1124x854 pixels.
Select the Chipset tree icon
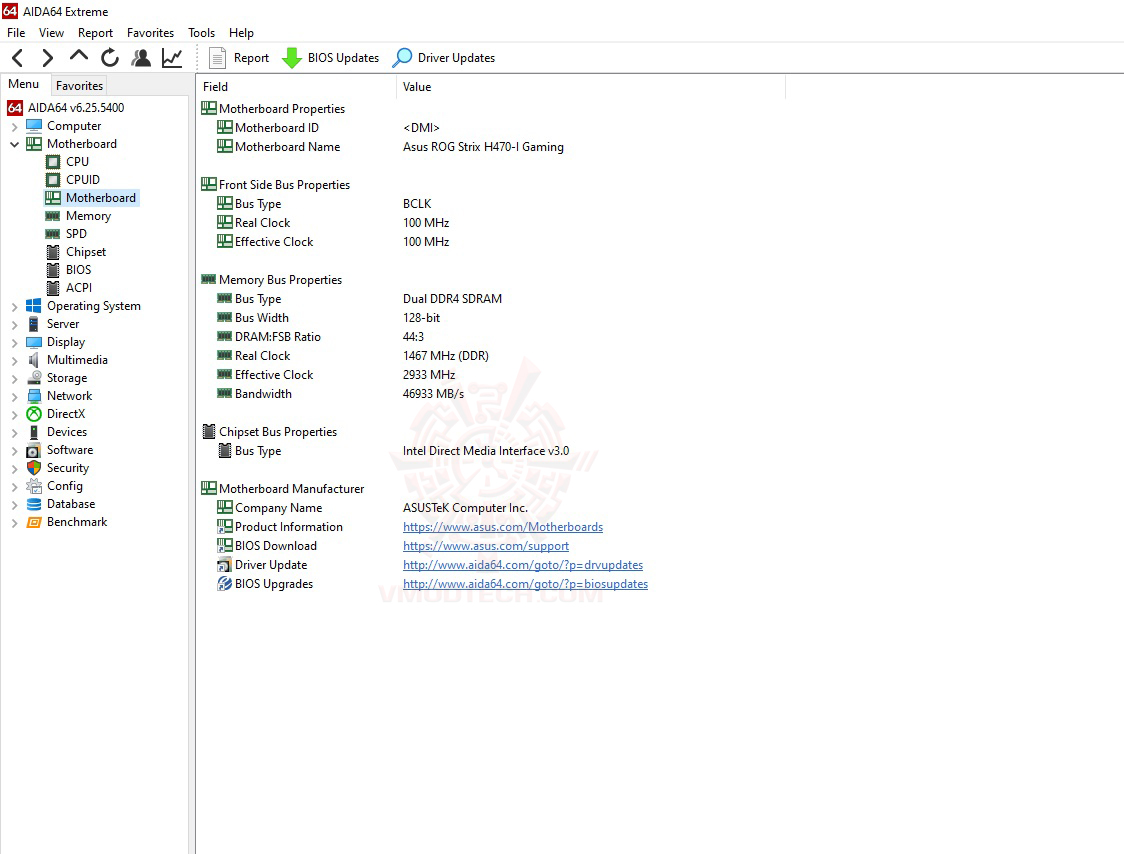(53, 252)
